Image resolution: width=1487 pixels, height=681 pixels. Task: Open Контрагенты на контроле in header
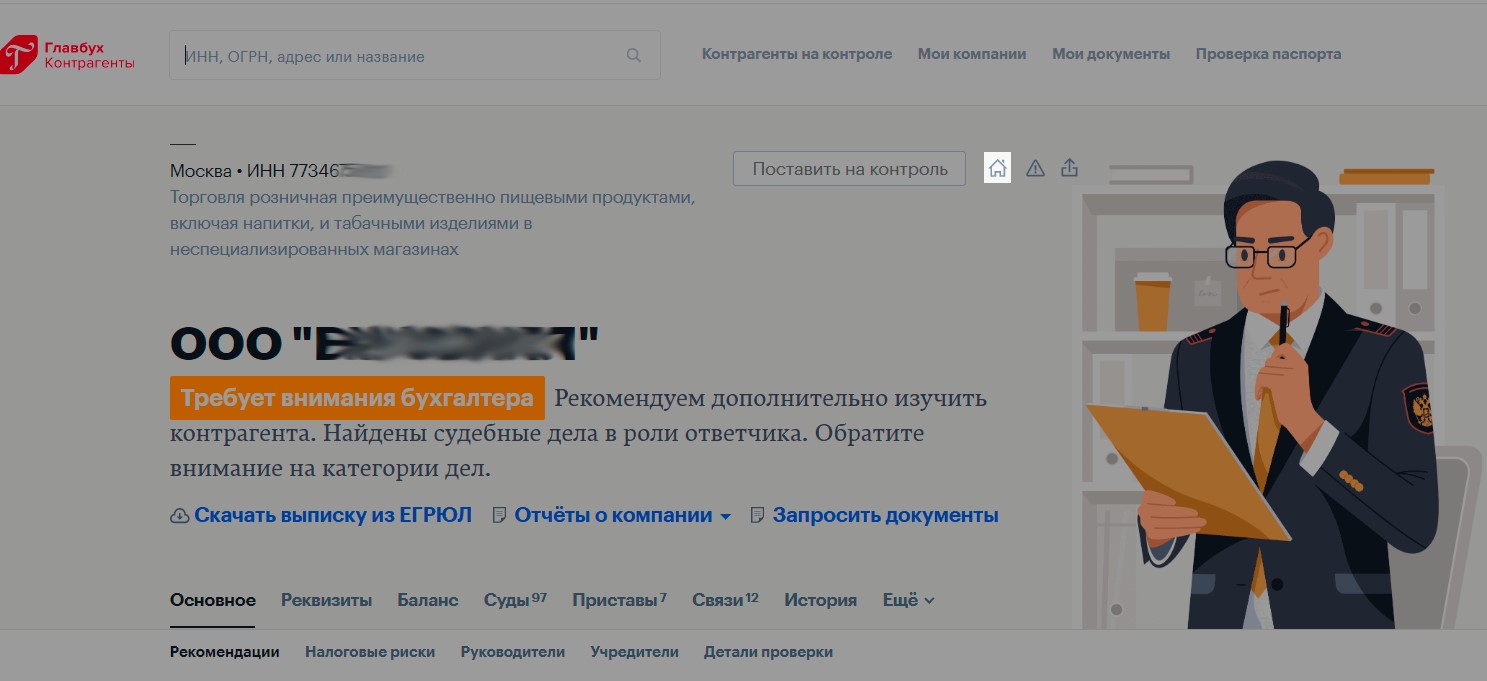pos(796,54)
